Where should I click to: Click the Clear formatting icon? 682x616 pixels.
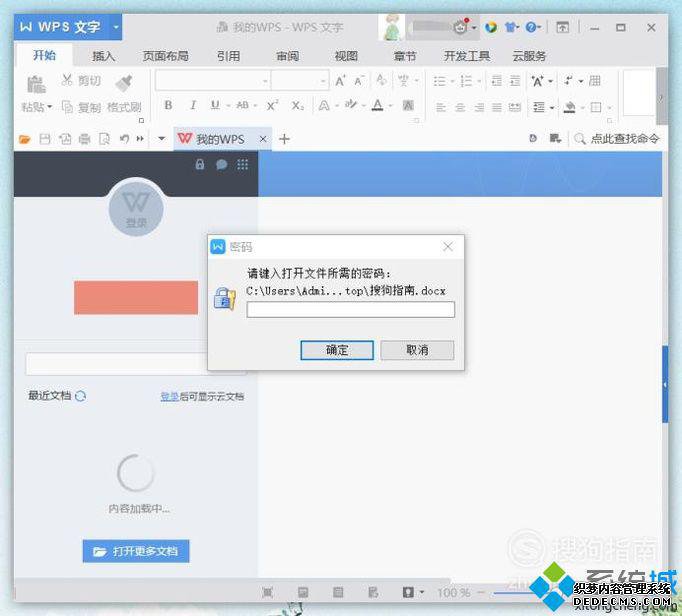click(381, 80)
